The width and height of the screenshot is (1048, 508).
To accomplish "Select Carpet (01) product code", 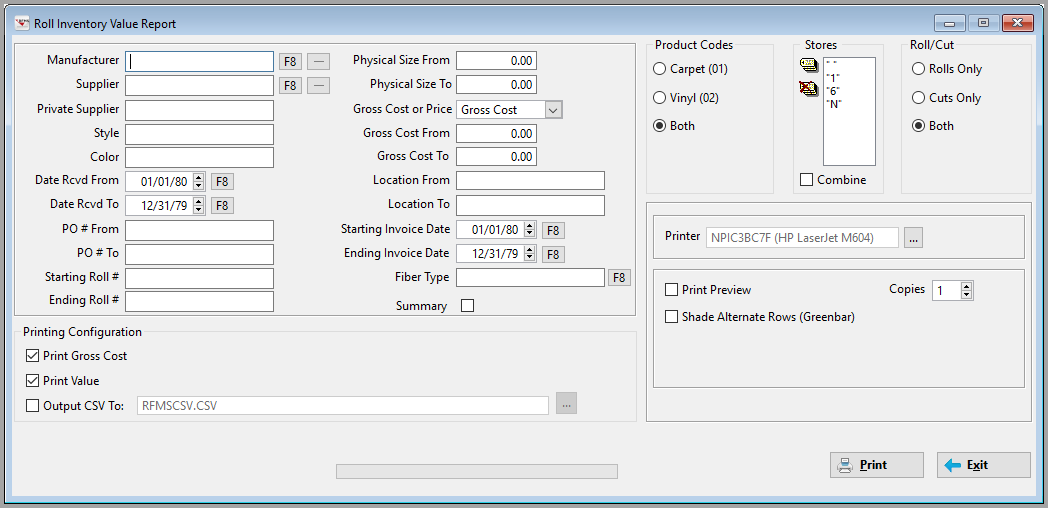I will point(690,69).
